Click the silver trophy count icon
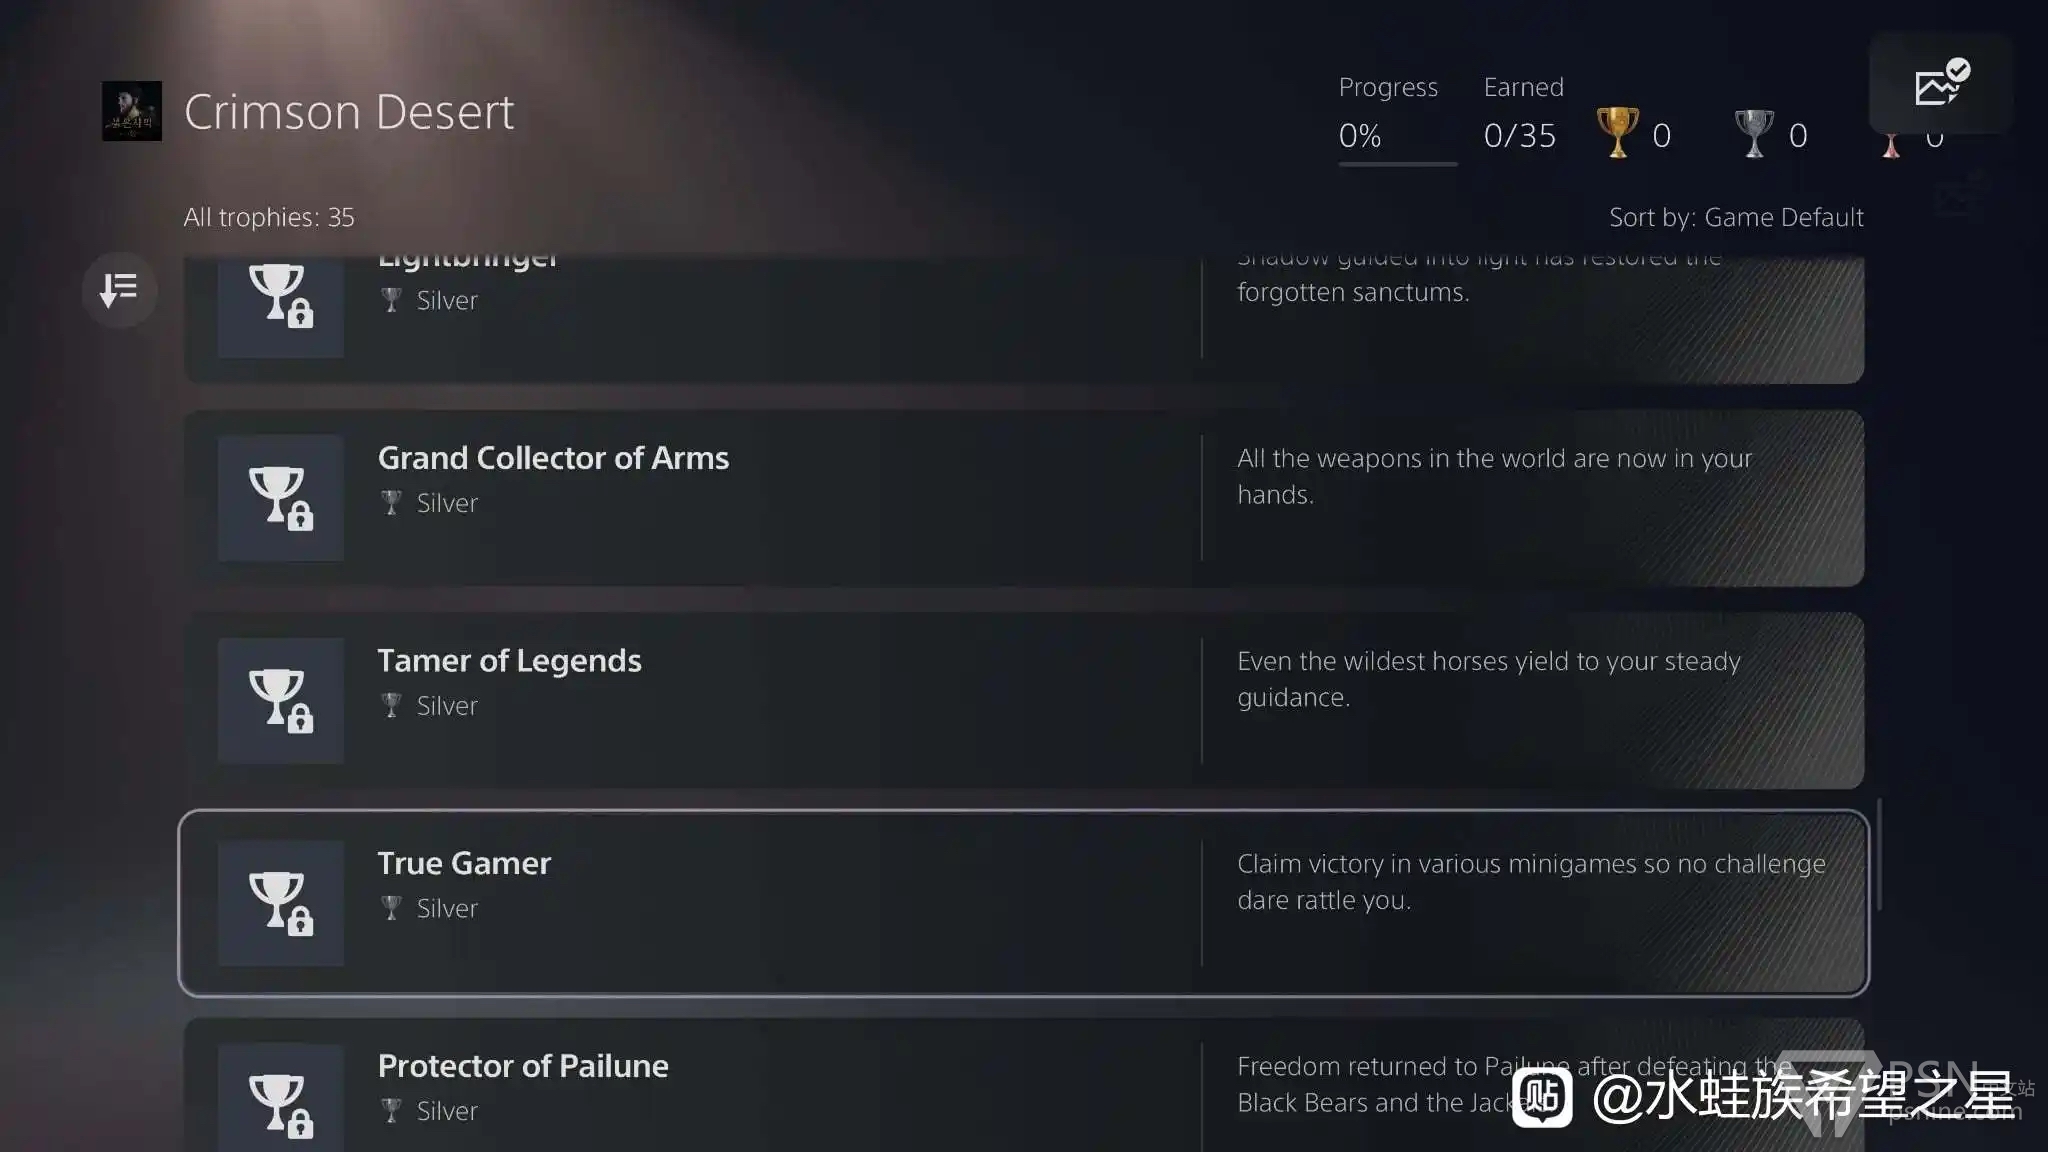 [x=1753, y=133]
